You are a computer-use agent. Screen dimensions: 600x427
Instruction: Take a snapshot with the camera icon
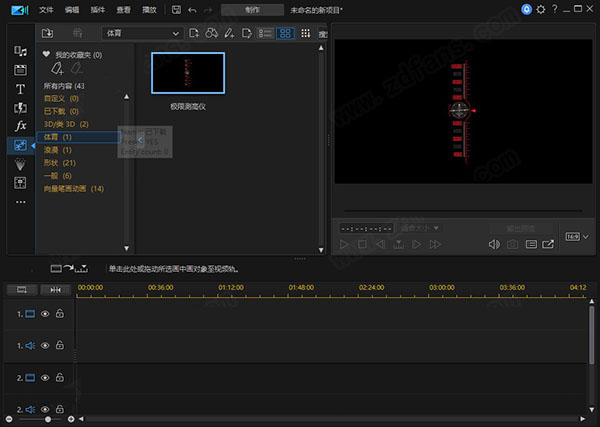tap(512, 244)
